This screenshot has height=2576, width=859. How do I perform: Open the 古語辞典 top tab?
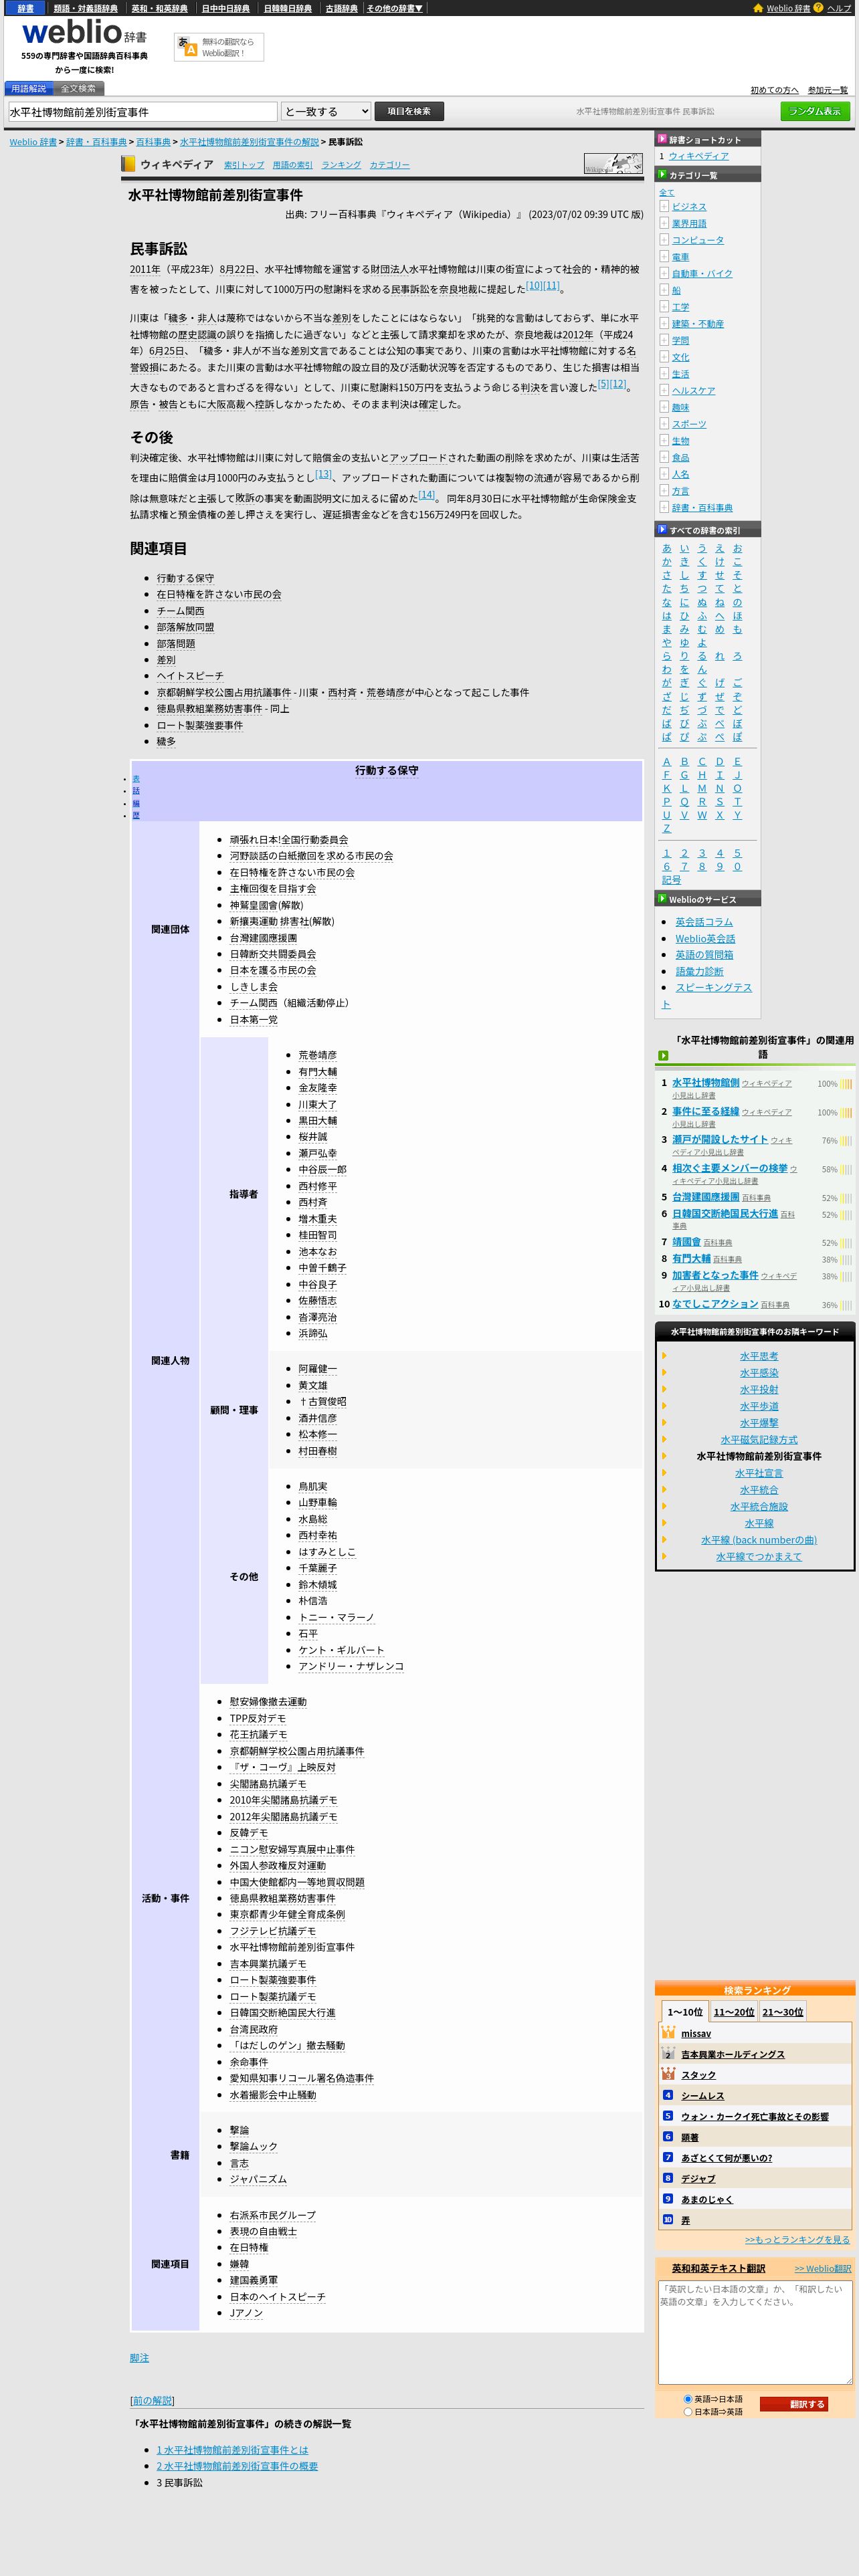tap(341, 8)
